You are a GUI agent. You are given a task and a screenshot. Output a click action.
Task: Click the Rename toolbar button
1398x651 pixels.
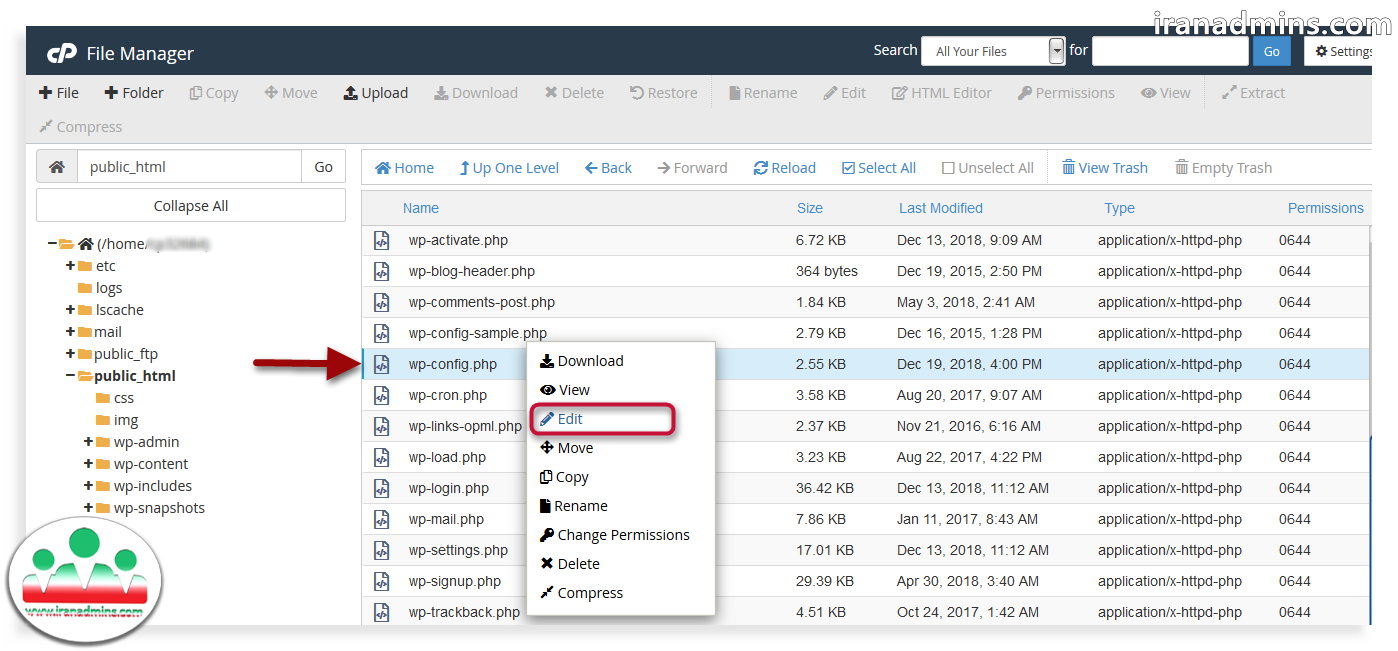coord(763,93)
